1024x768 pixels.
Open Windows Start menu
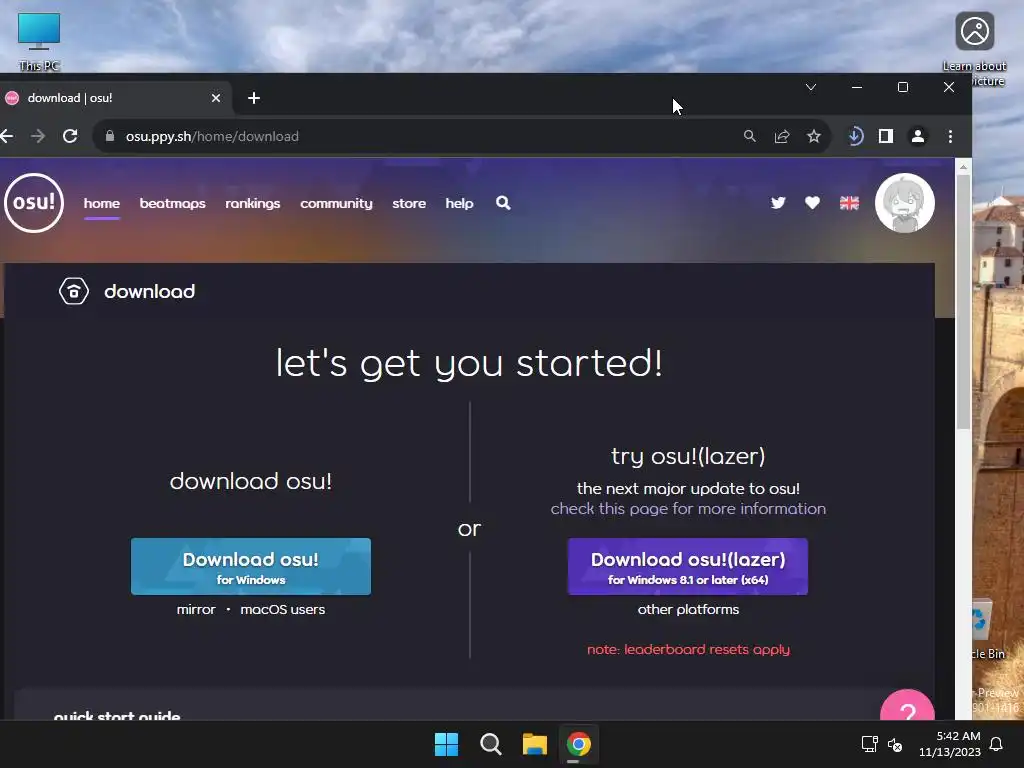click(x=447, y=744)
